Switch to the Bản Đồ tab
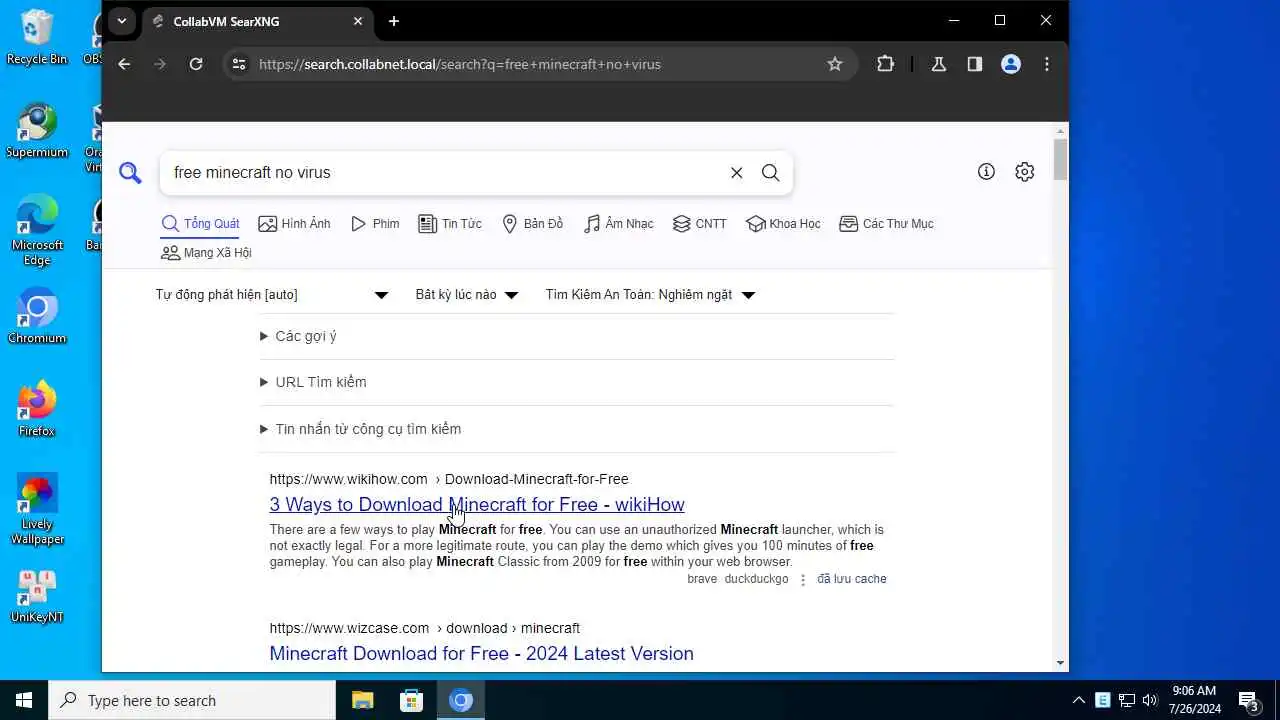Screen dimensions: 1280x720 pos(533,224)
